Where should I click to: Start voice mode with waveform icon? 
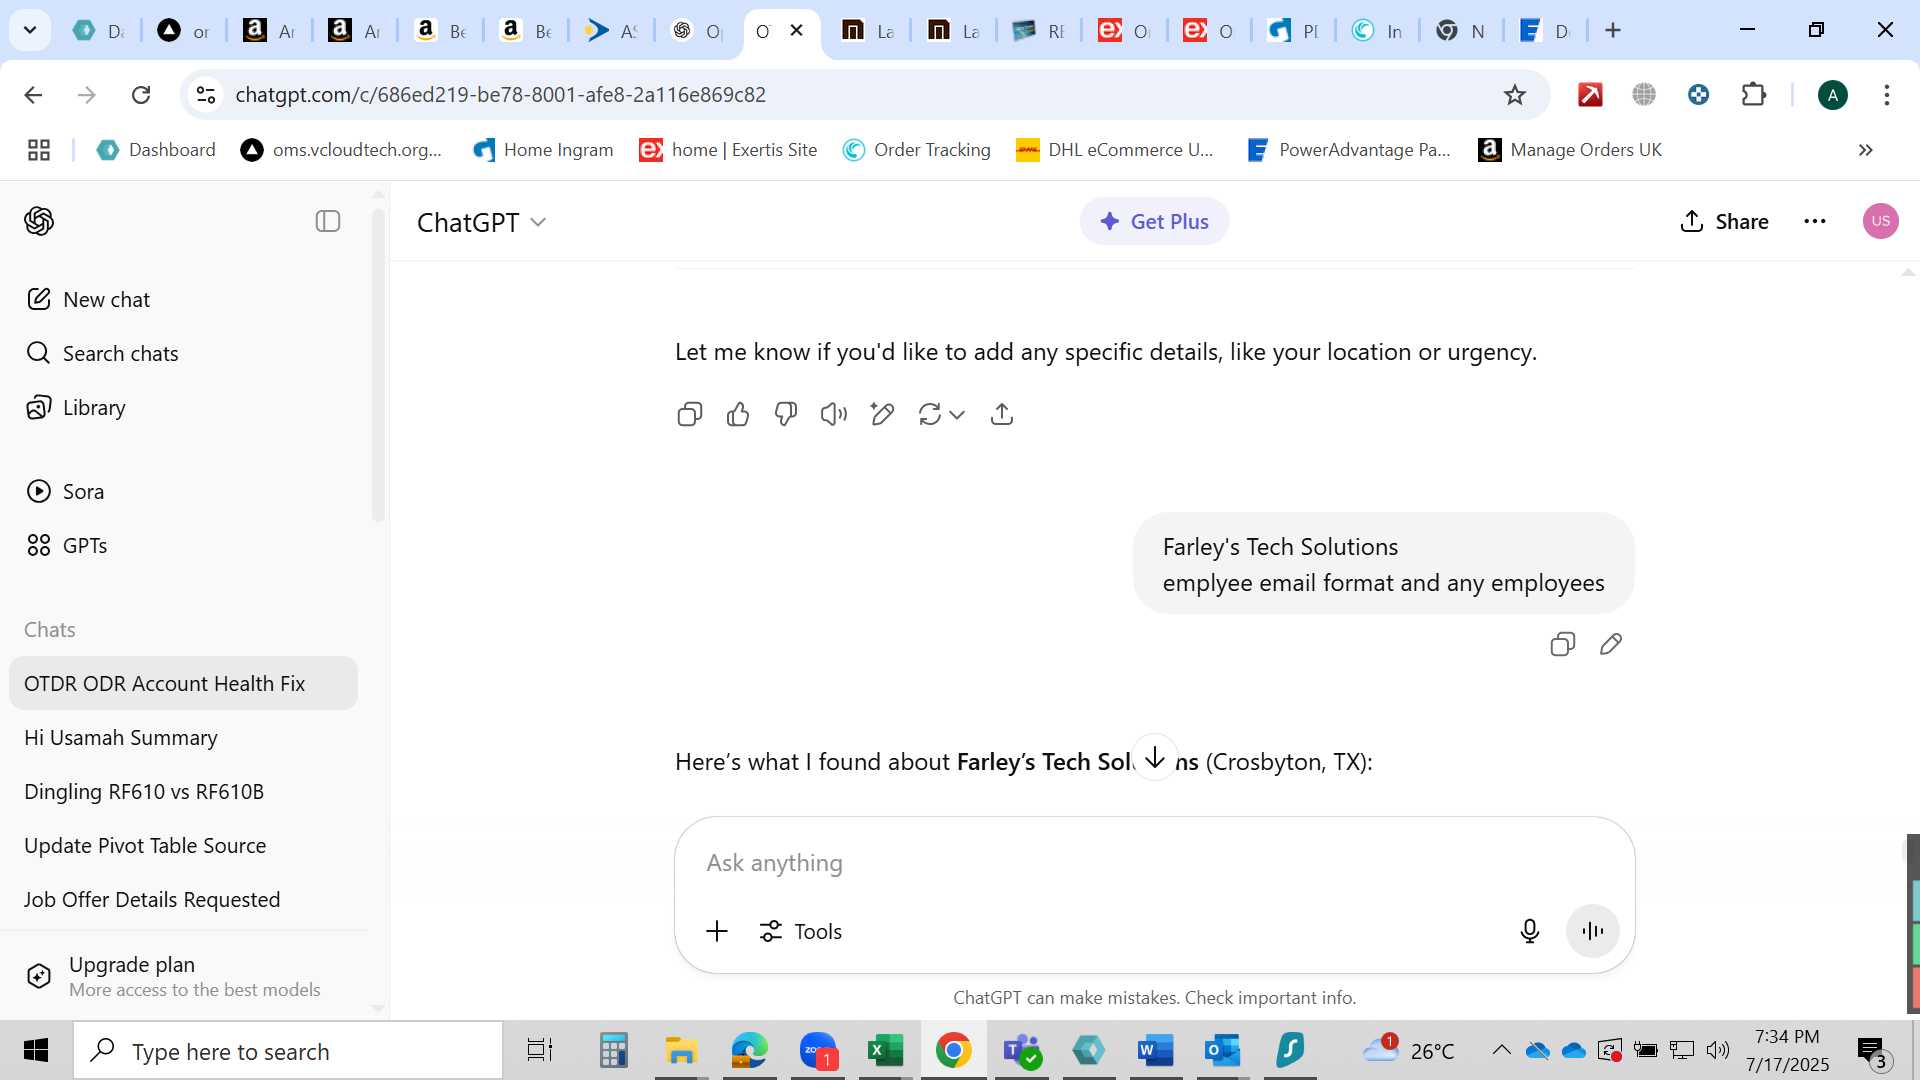[1593, 932]
